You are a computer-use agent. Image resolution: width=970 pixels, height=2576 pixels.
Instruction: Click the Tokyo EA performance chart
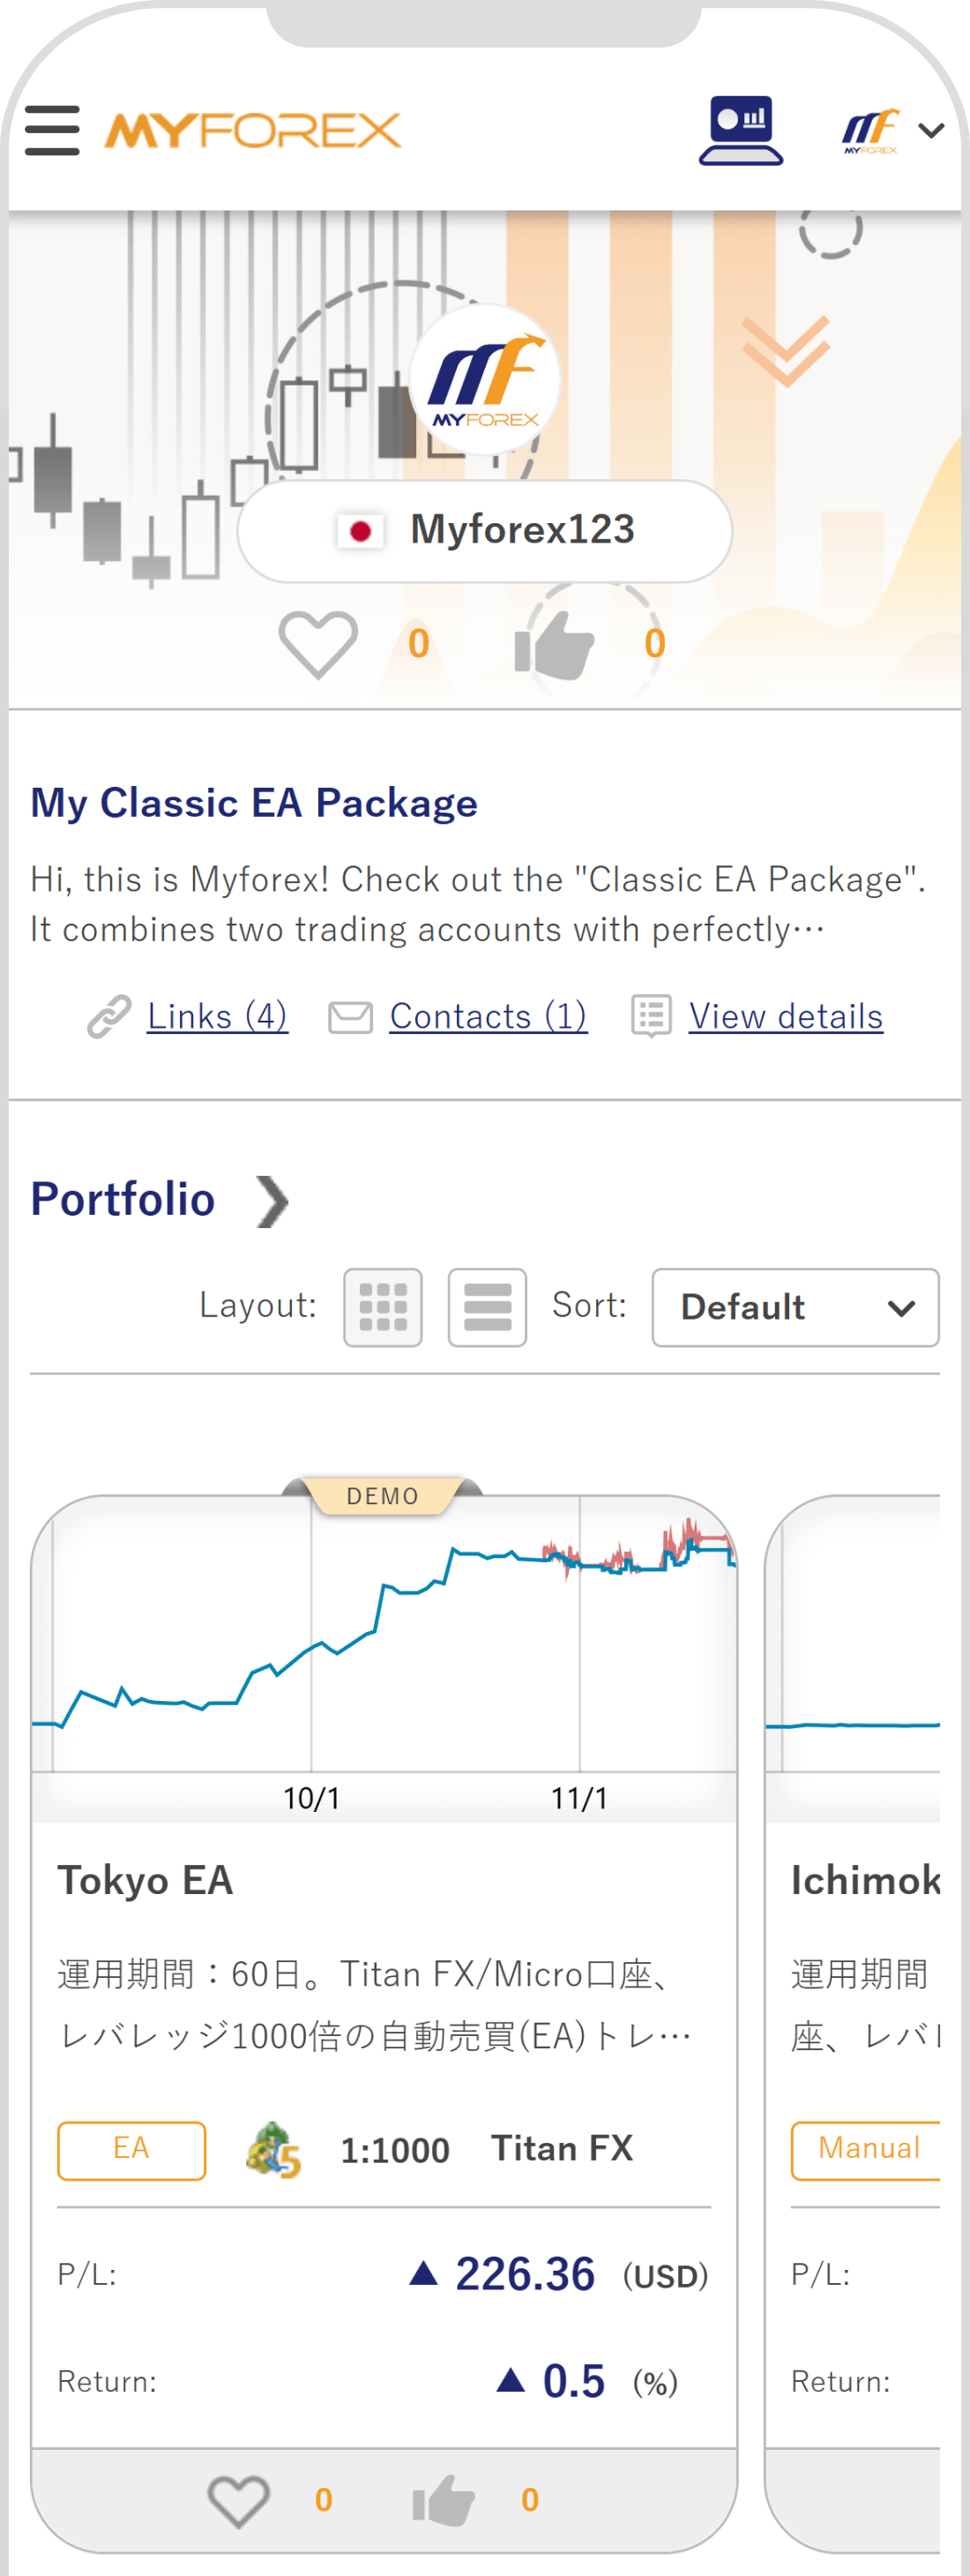(x=384, y=1650)
